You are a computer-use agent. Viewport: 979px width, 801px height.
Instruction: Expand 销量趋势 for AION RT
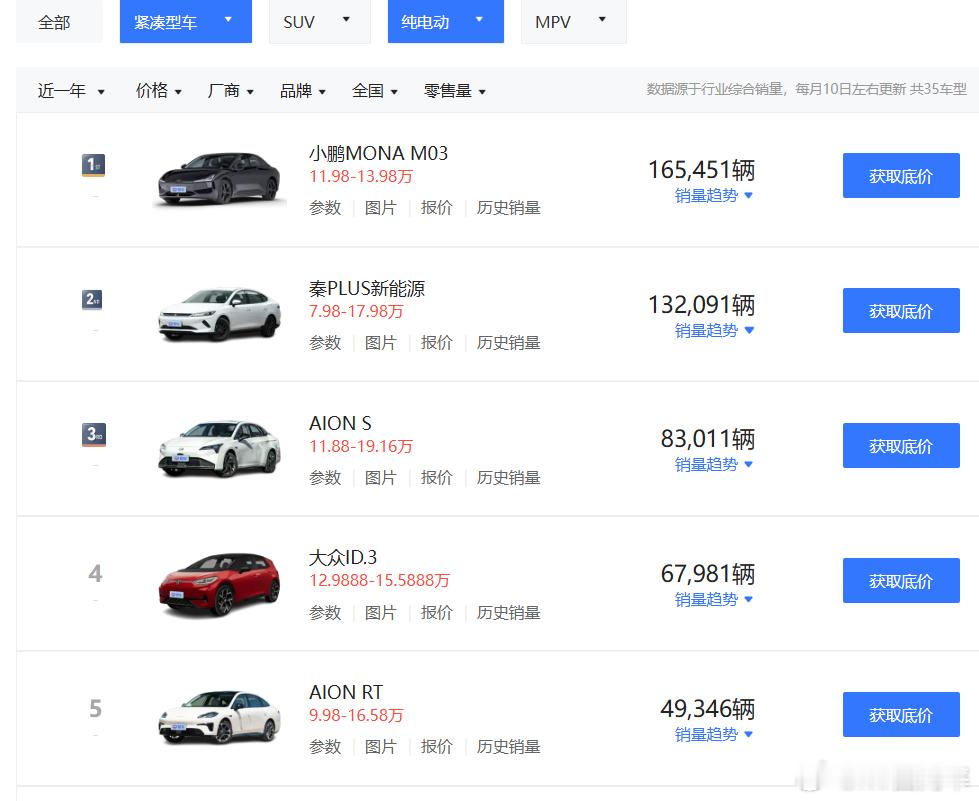(x=714, y=734)
